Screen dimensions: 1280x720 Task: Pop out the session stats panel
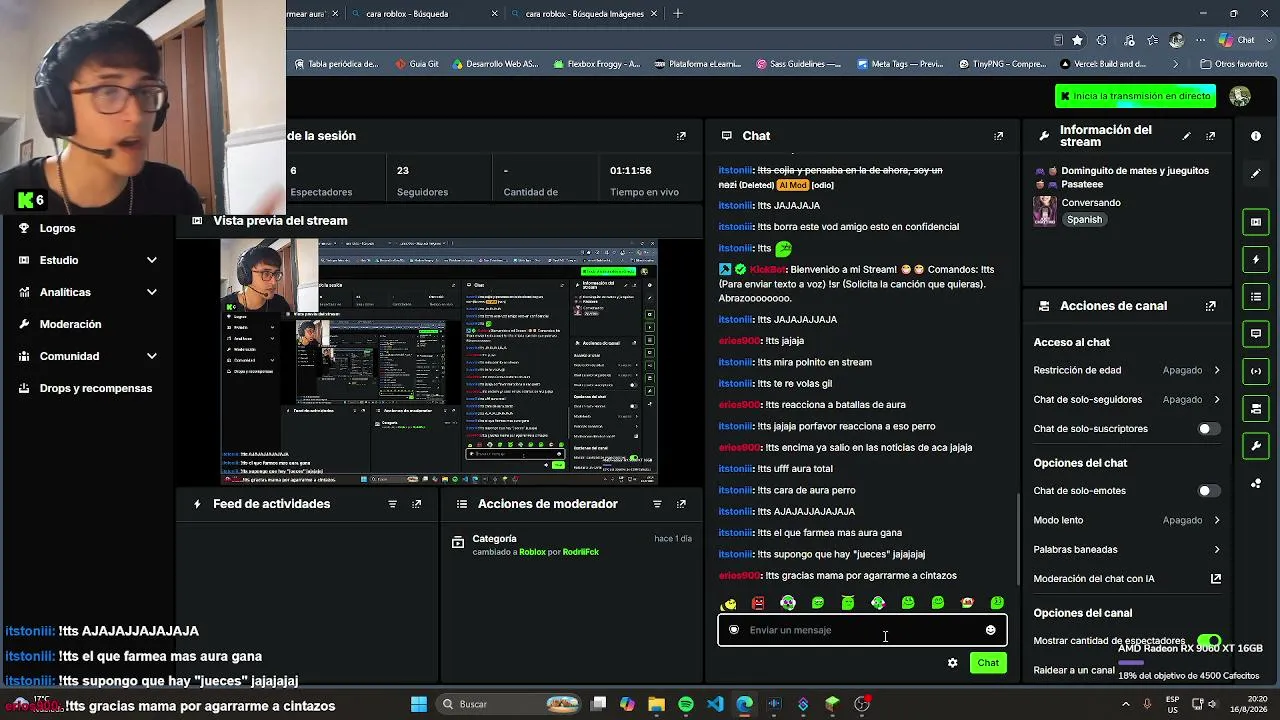681,136
